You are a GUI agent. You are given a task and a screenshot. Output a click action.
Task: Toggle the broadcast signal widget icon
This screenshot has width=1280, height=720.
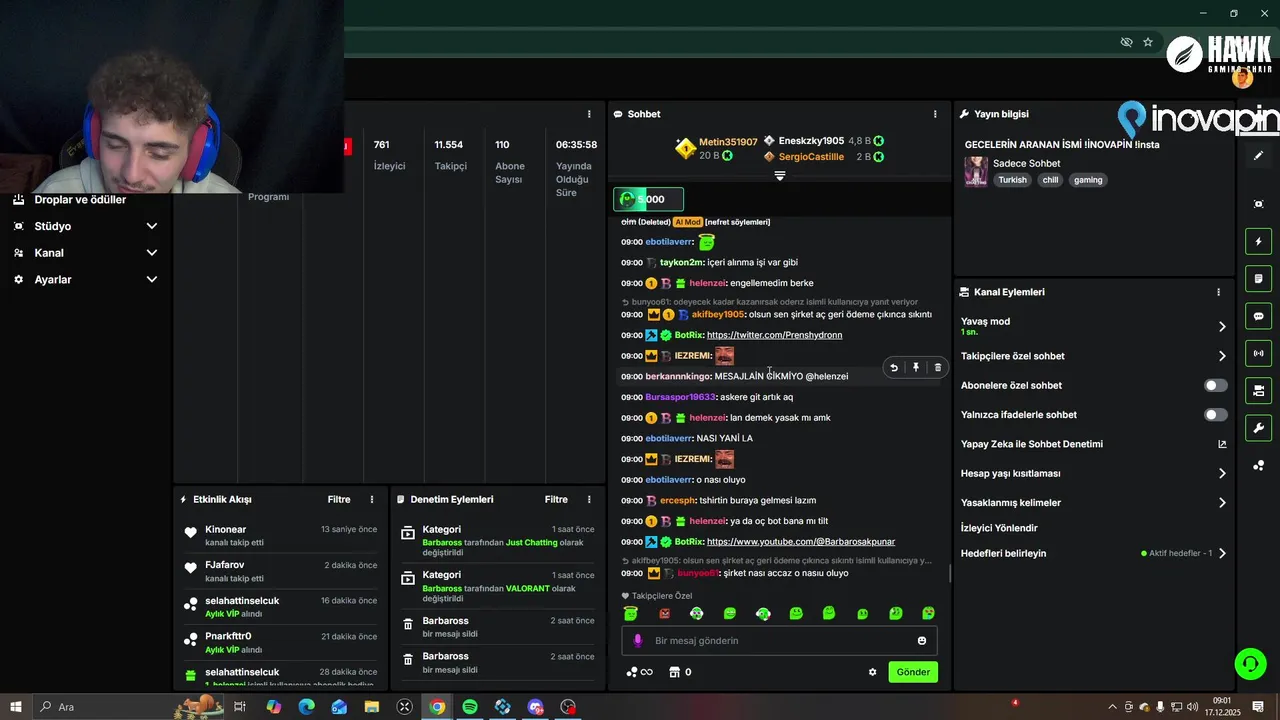pyautogui.click(x=1258, y=353)
